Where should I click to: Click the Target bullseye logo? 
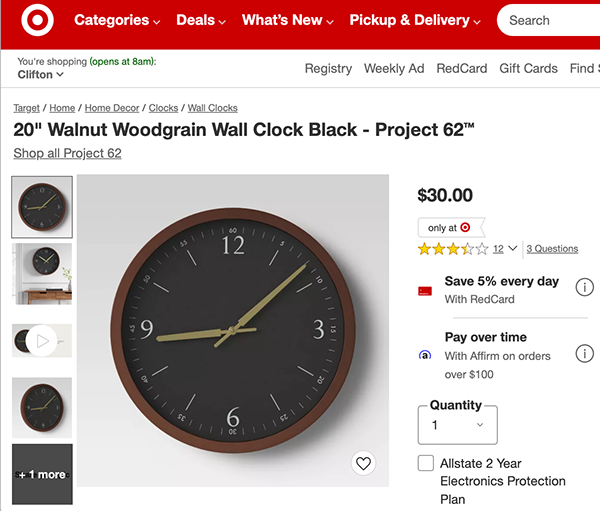[37, 21]
